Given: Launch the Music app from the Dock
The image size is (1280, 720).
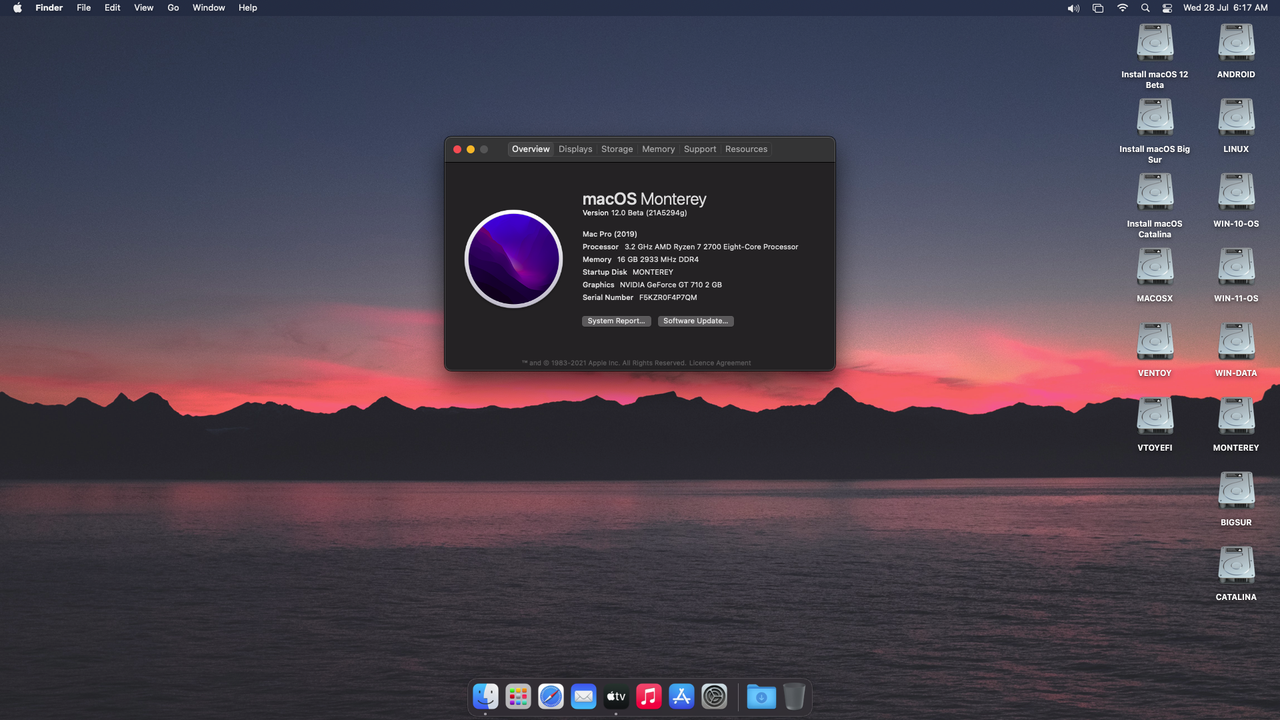Looking at the screenshot, I should click(649, 696).
